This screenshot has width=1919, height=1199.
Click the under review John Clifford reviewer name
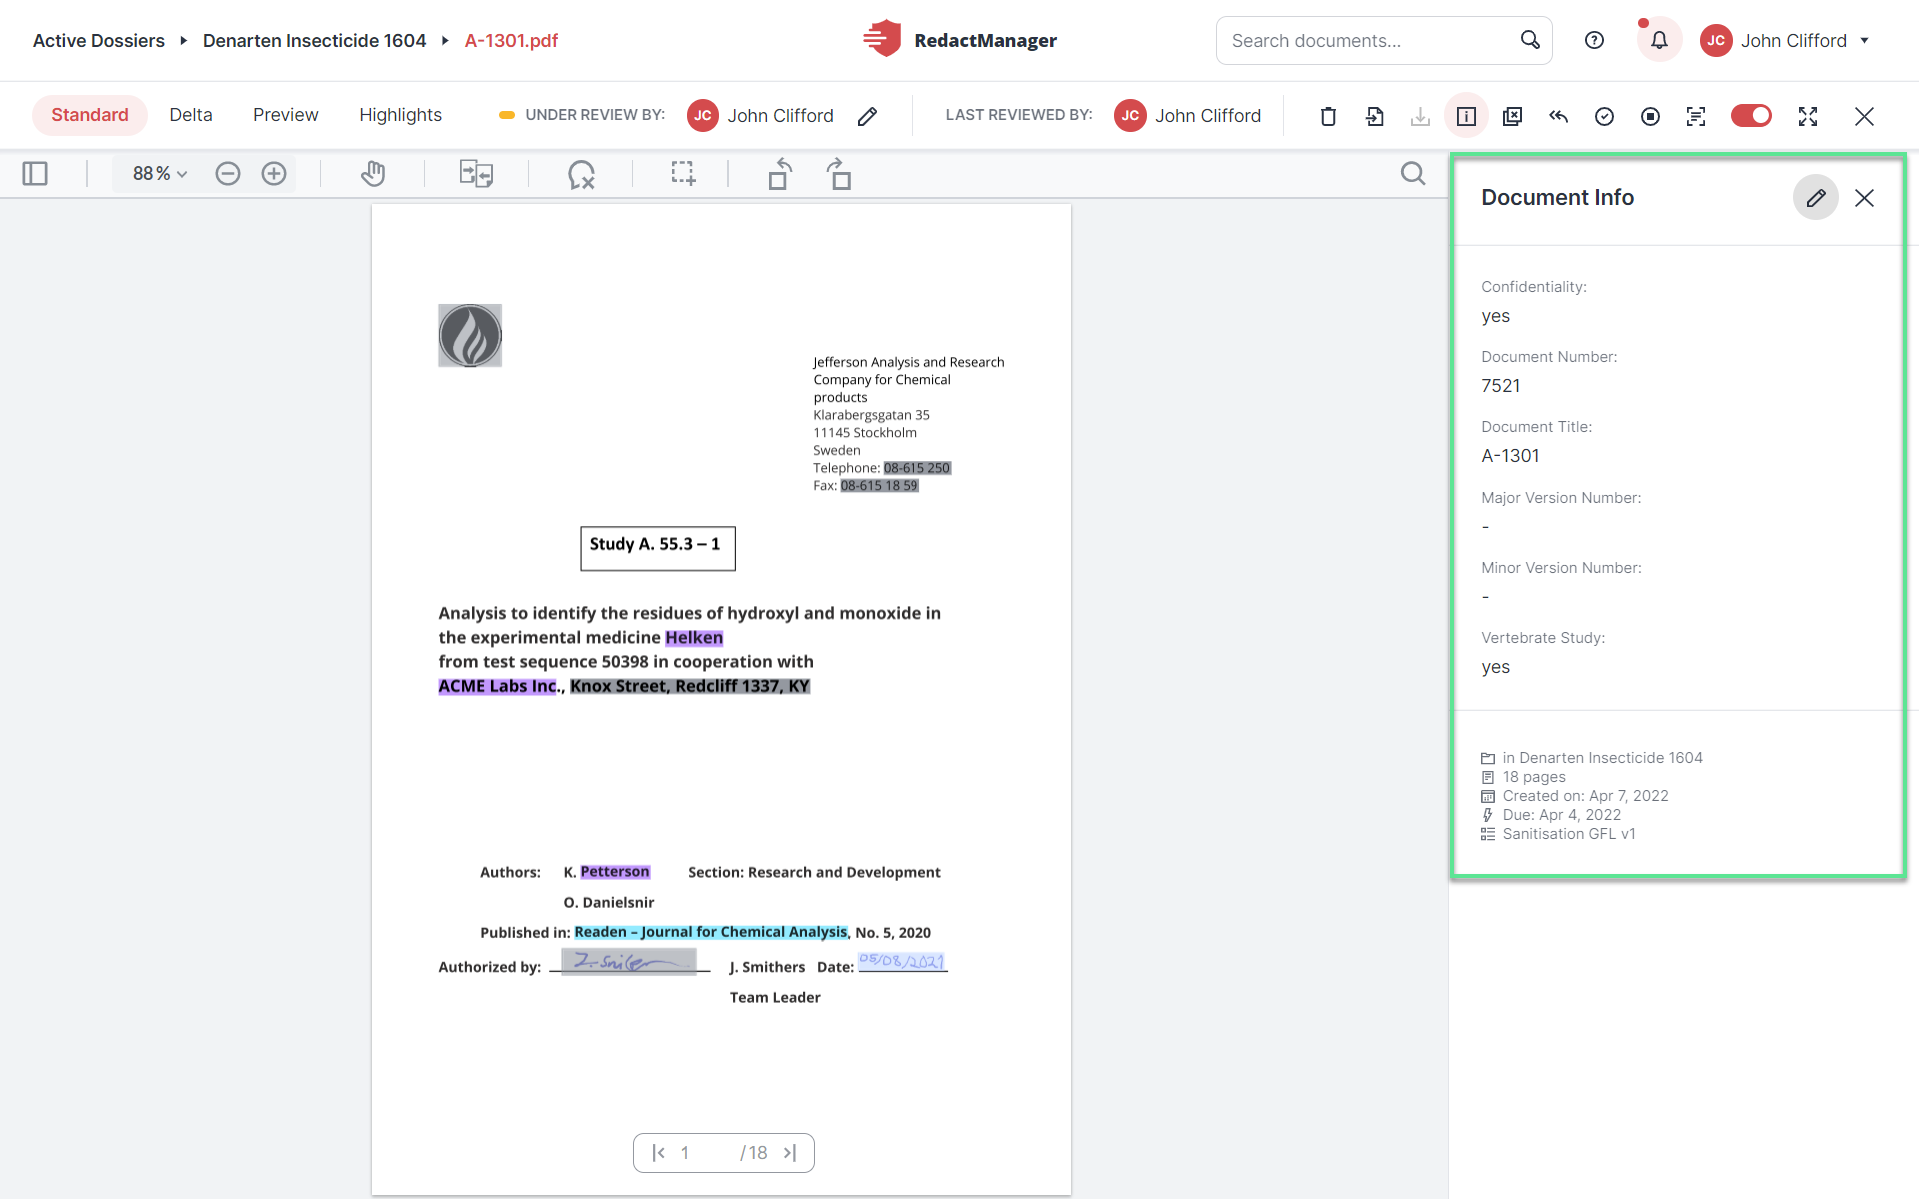point(781,116)
